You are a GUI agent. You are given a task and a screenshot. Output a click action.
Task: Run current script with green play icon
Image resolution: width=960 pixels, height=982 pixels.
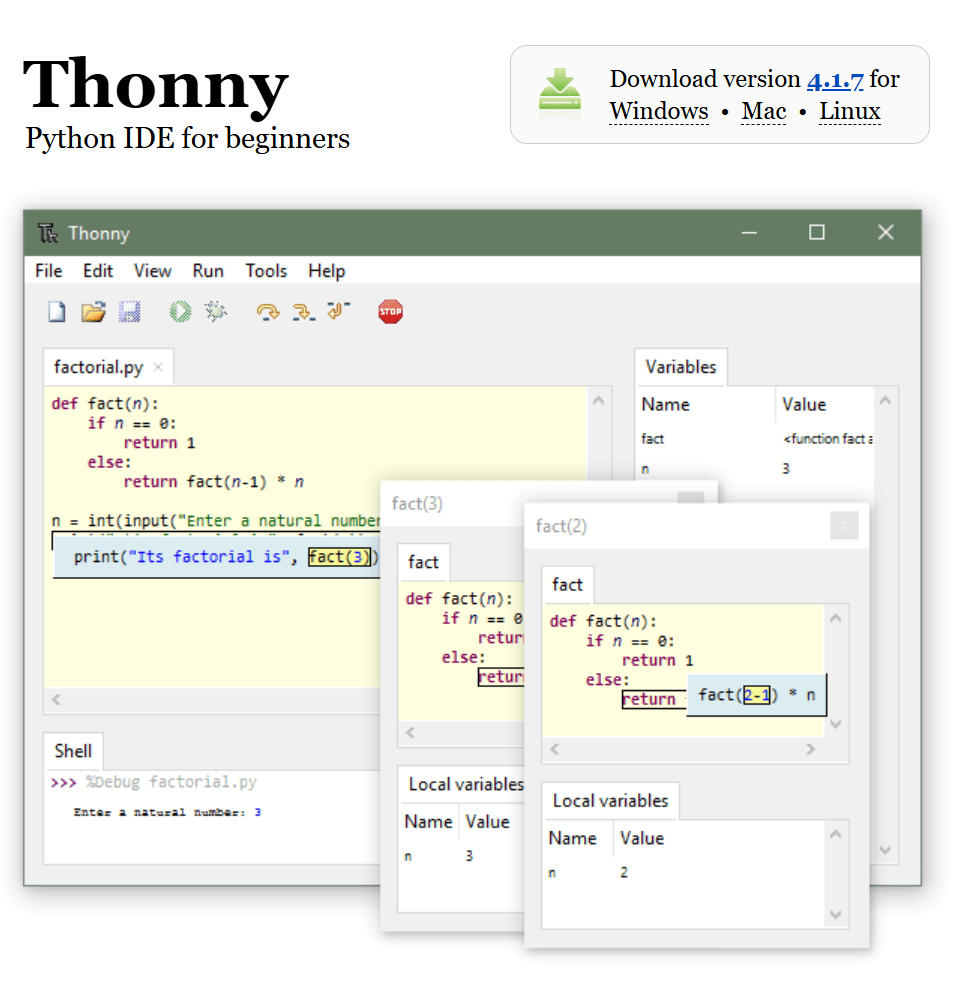[180, 312]
